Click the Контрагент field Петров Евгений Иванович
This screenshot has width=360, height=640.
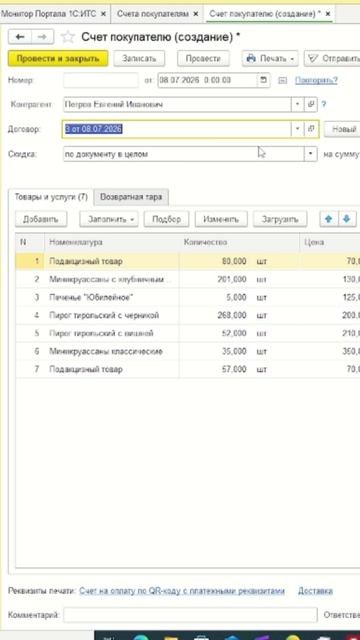(177, 104)
